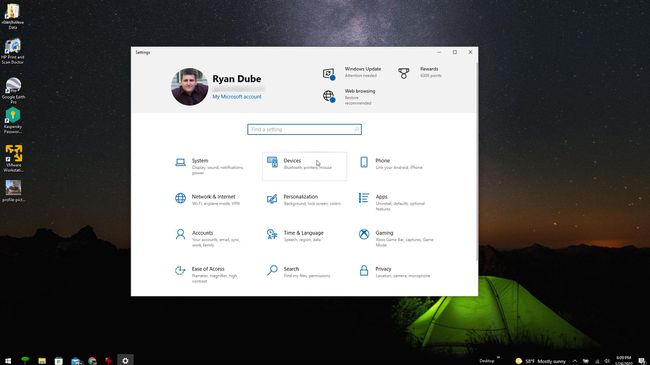Viewport: 650px width, 365px height.
Task: Select the top Data folder desktop icon
Action: [13, 17]
